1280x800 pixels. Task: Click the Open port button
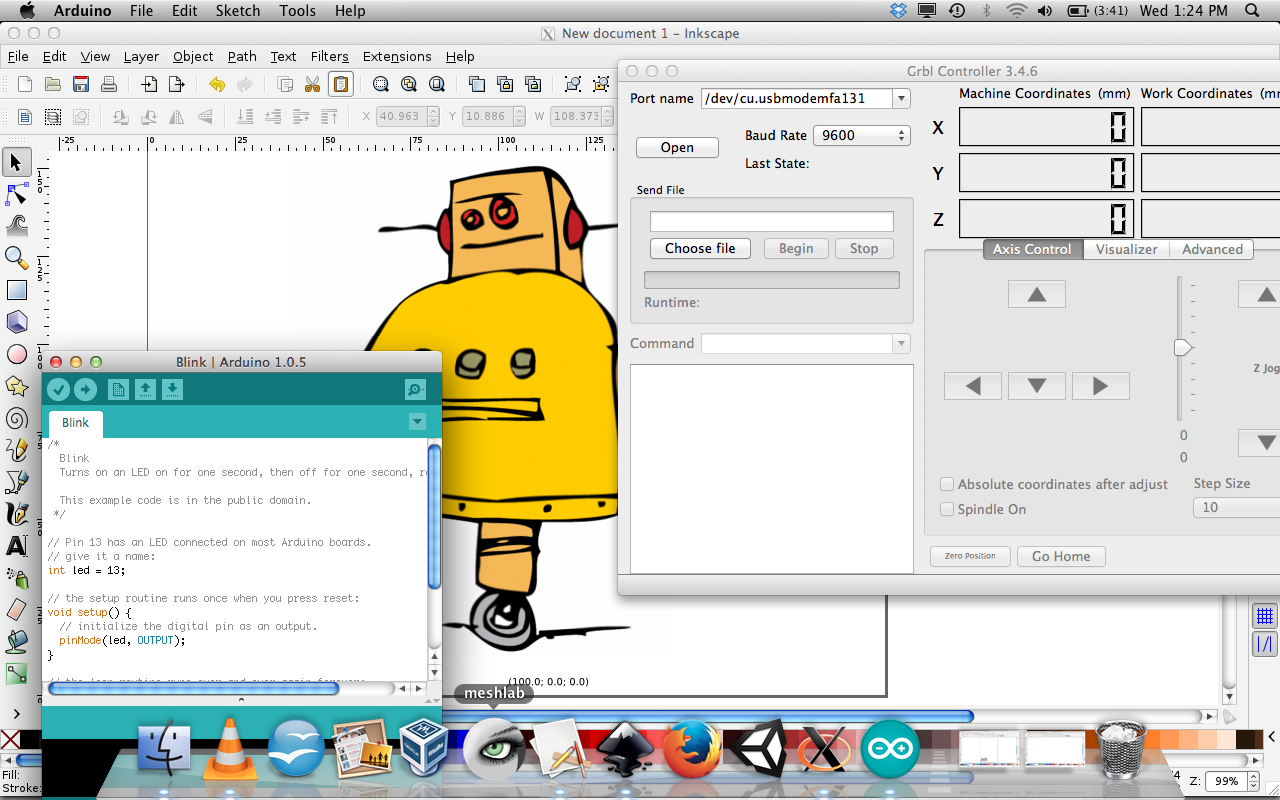click(677, 147)
